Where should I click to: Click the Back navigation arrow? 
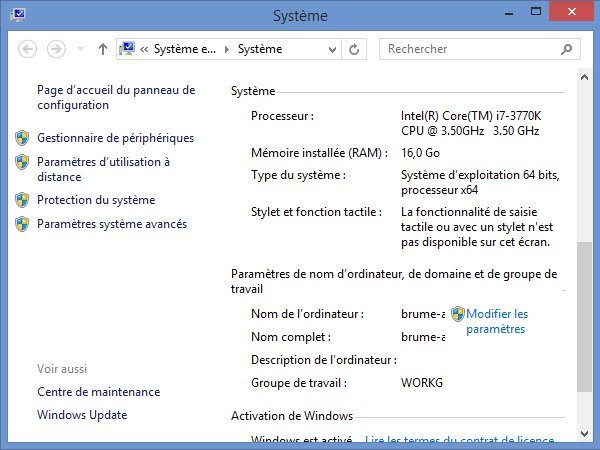(x=28, y=49)
